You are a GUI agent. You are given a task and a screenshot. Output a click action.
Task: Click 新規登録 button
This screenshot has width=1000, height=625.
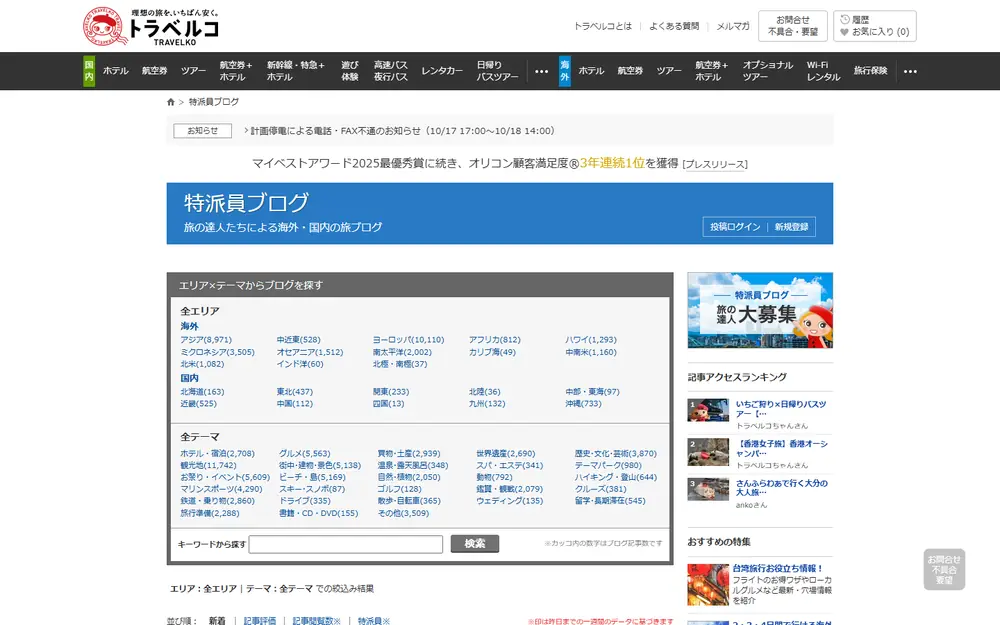[791, 227]
